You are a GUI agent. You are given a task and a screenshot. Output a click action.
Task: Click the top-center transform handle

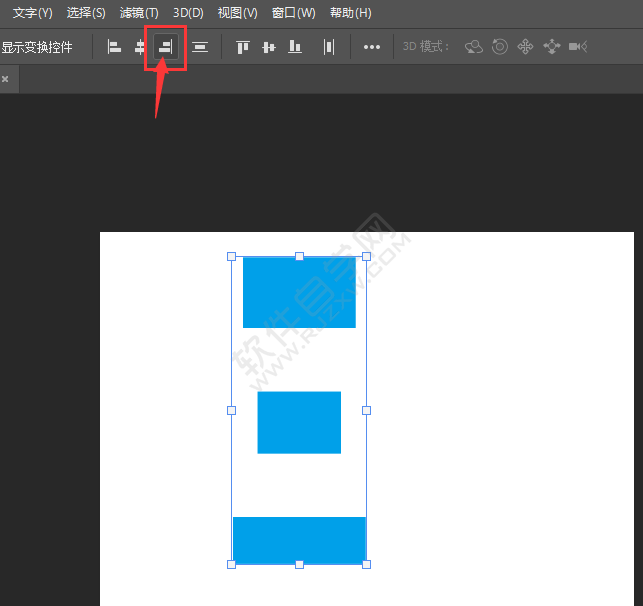(299, 256)
